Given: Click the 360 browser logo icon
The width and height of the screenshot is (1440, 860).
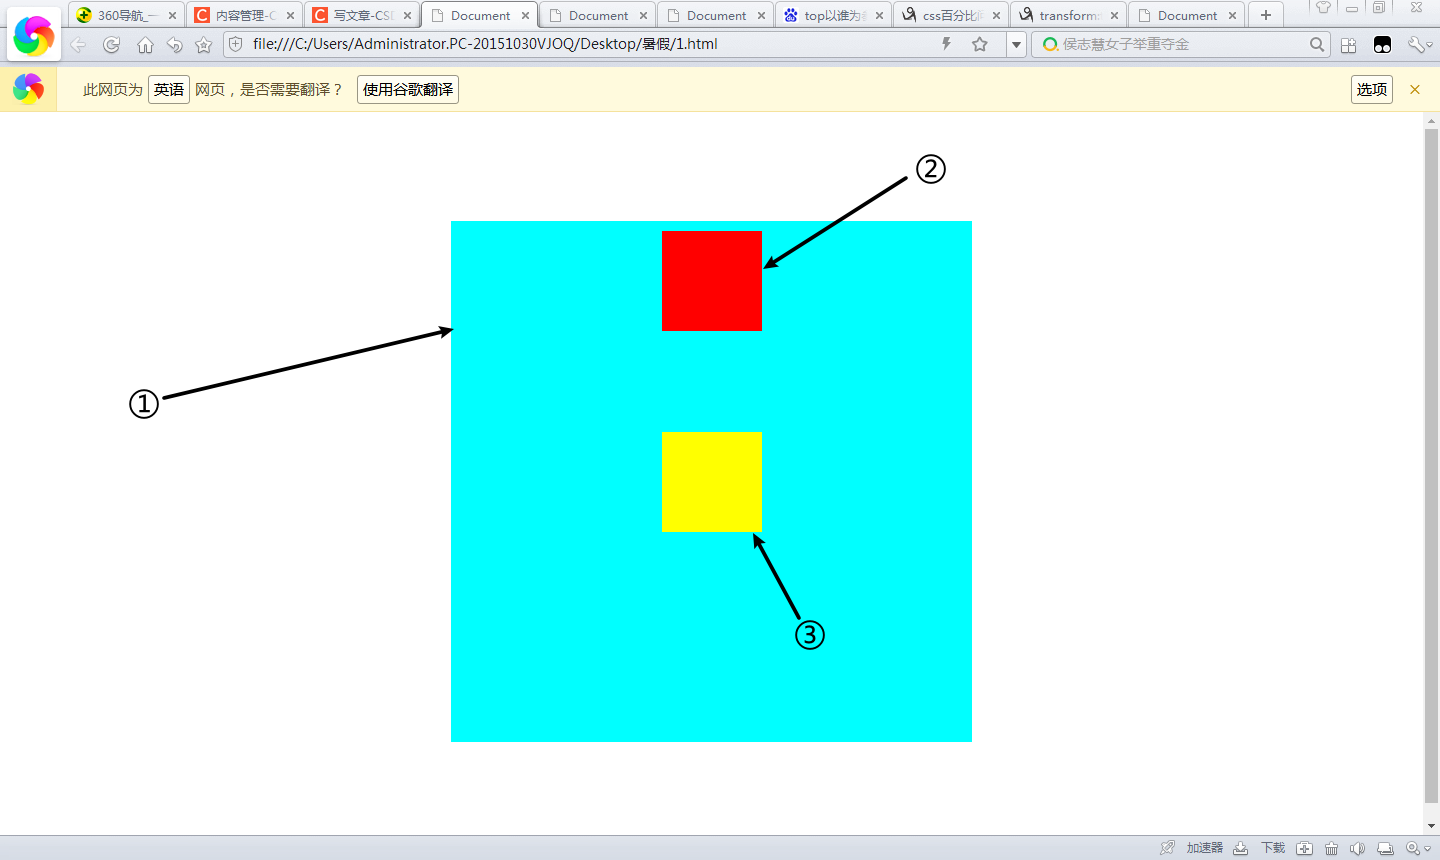Looking at the screenshot, I should [x=34, y=36].
